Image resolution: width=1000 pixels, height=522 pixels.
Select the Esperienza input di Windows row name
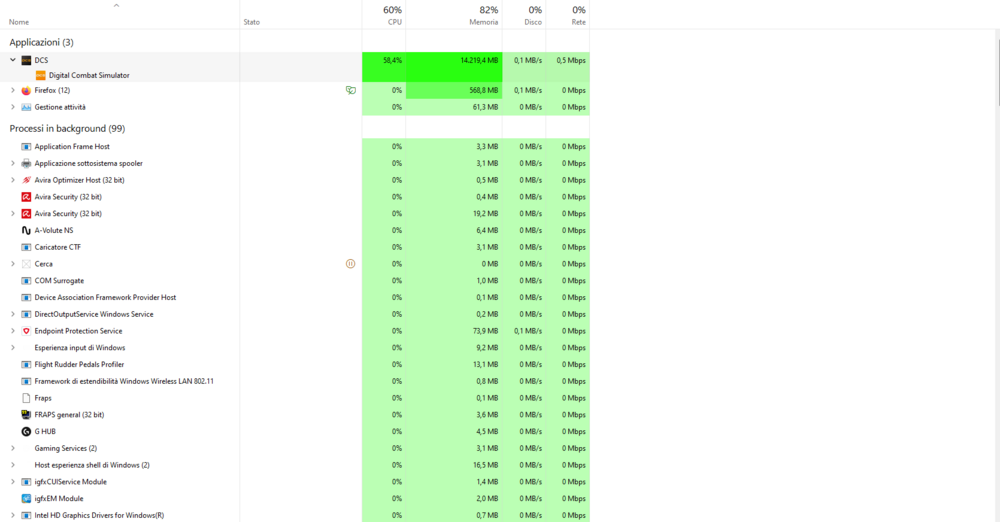(x=80, y=348)
